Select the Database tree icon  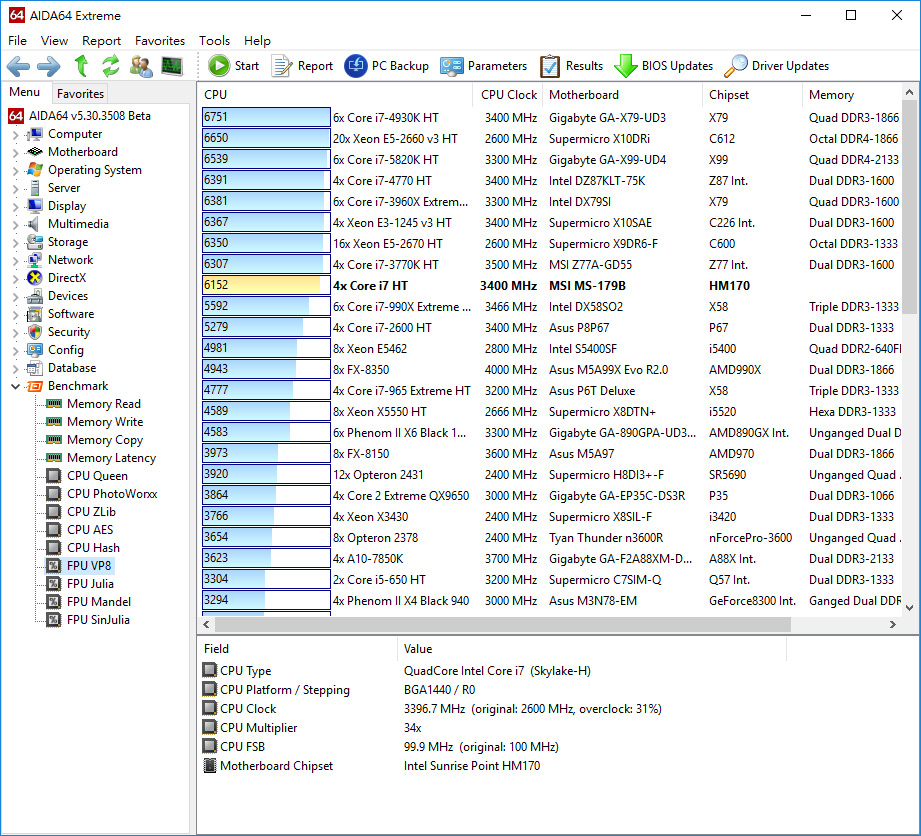click(35, 368)
